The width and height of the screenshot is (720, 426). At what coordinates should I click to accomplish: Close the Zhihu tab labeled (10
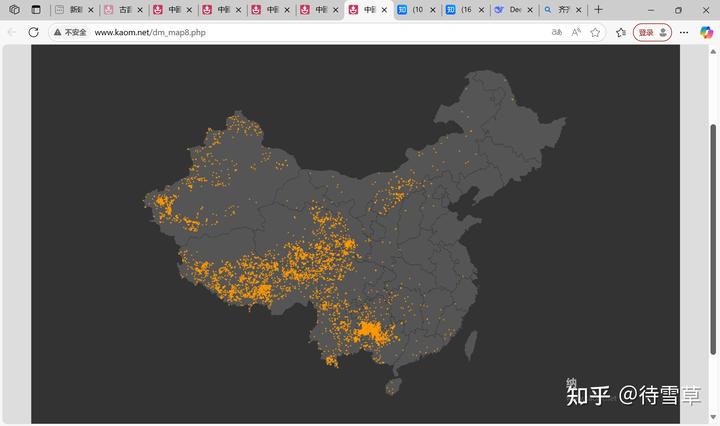(433, 10)
